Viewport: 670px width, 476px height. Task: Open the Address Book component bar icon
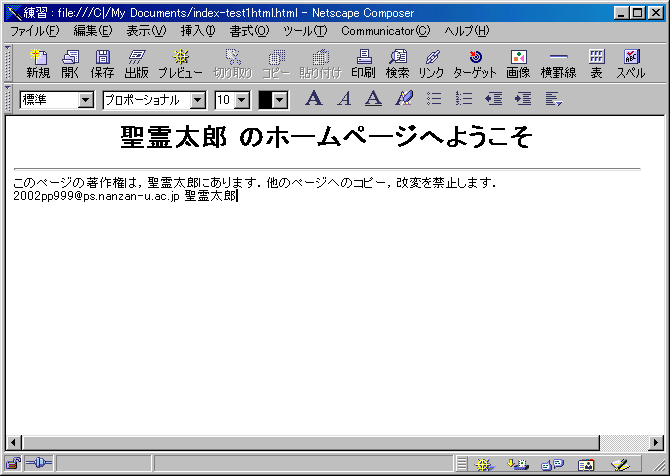point(586,464)
